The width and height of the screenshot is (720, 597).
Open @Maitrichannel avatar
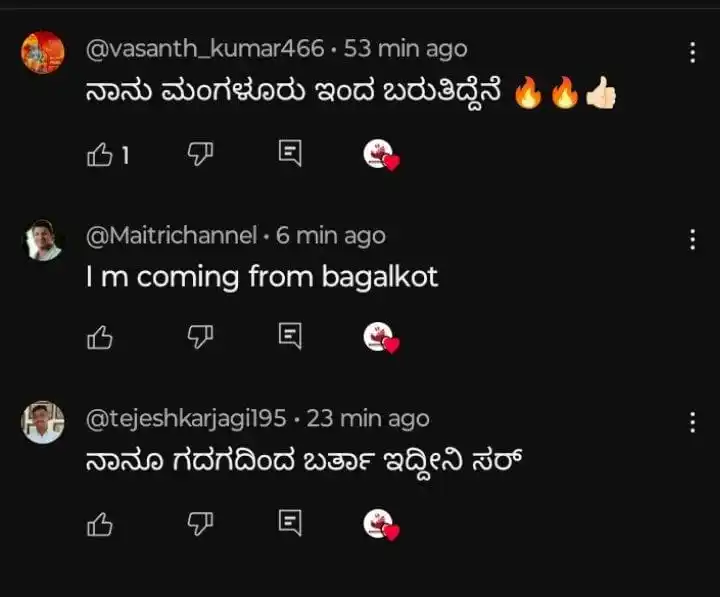coord(43,240)
